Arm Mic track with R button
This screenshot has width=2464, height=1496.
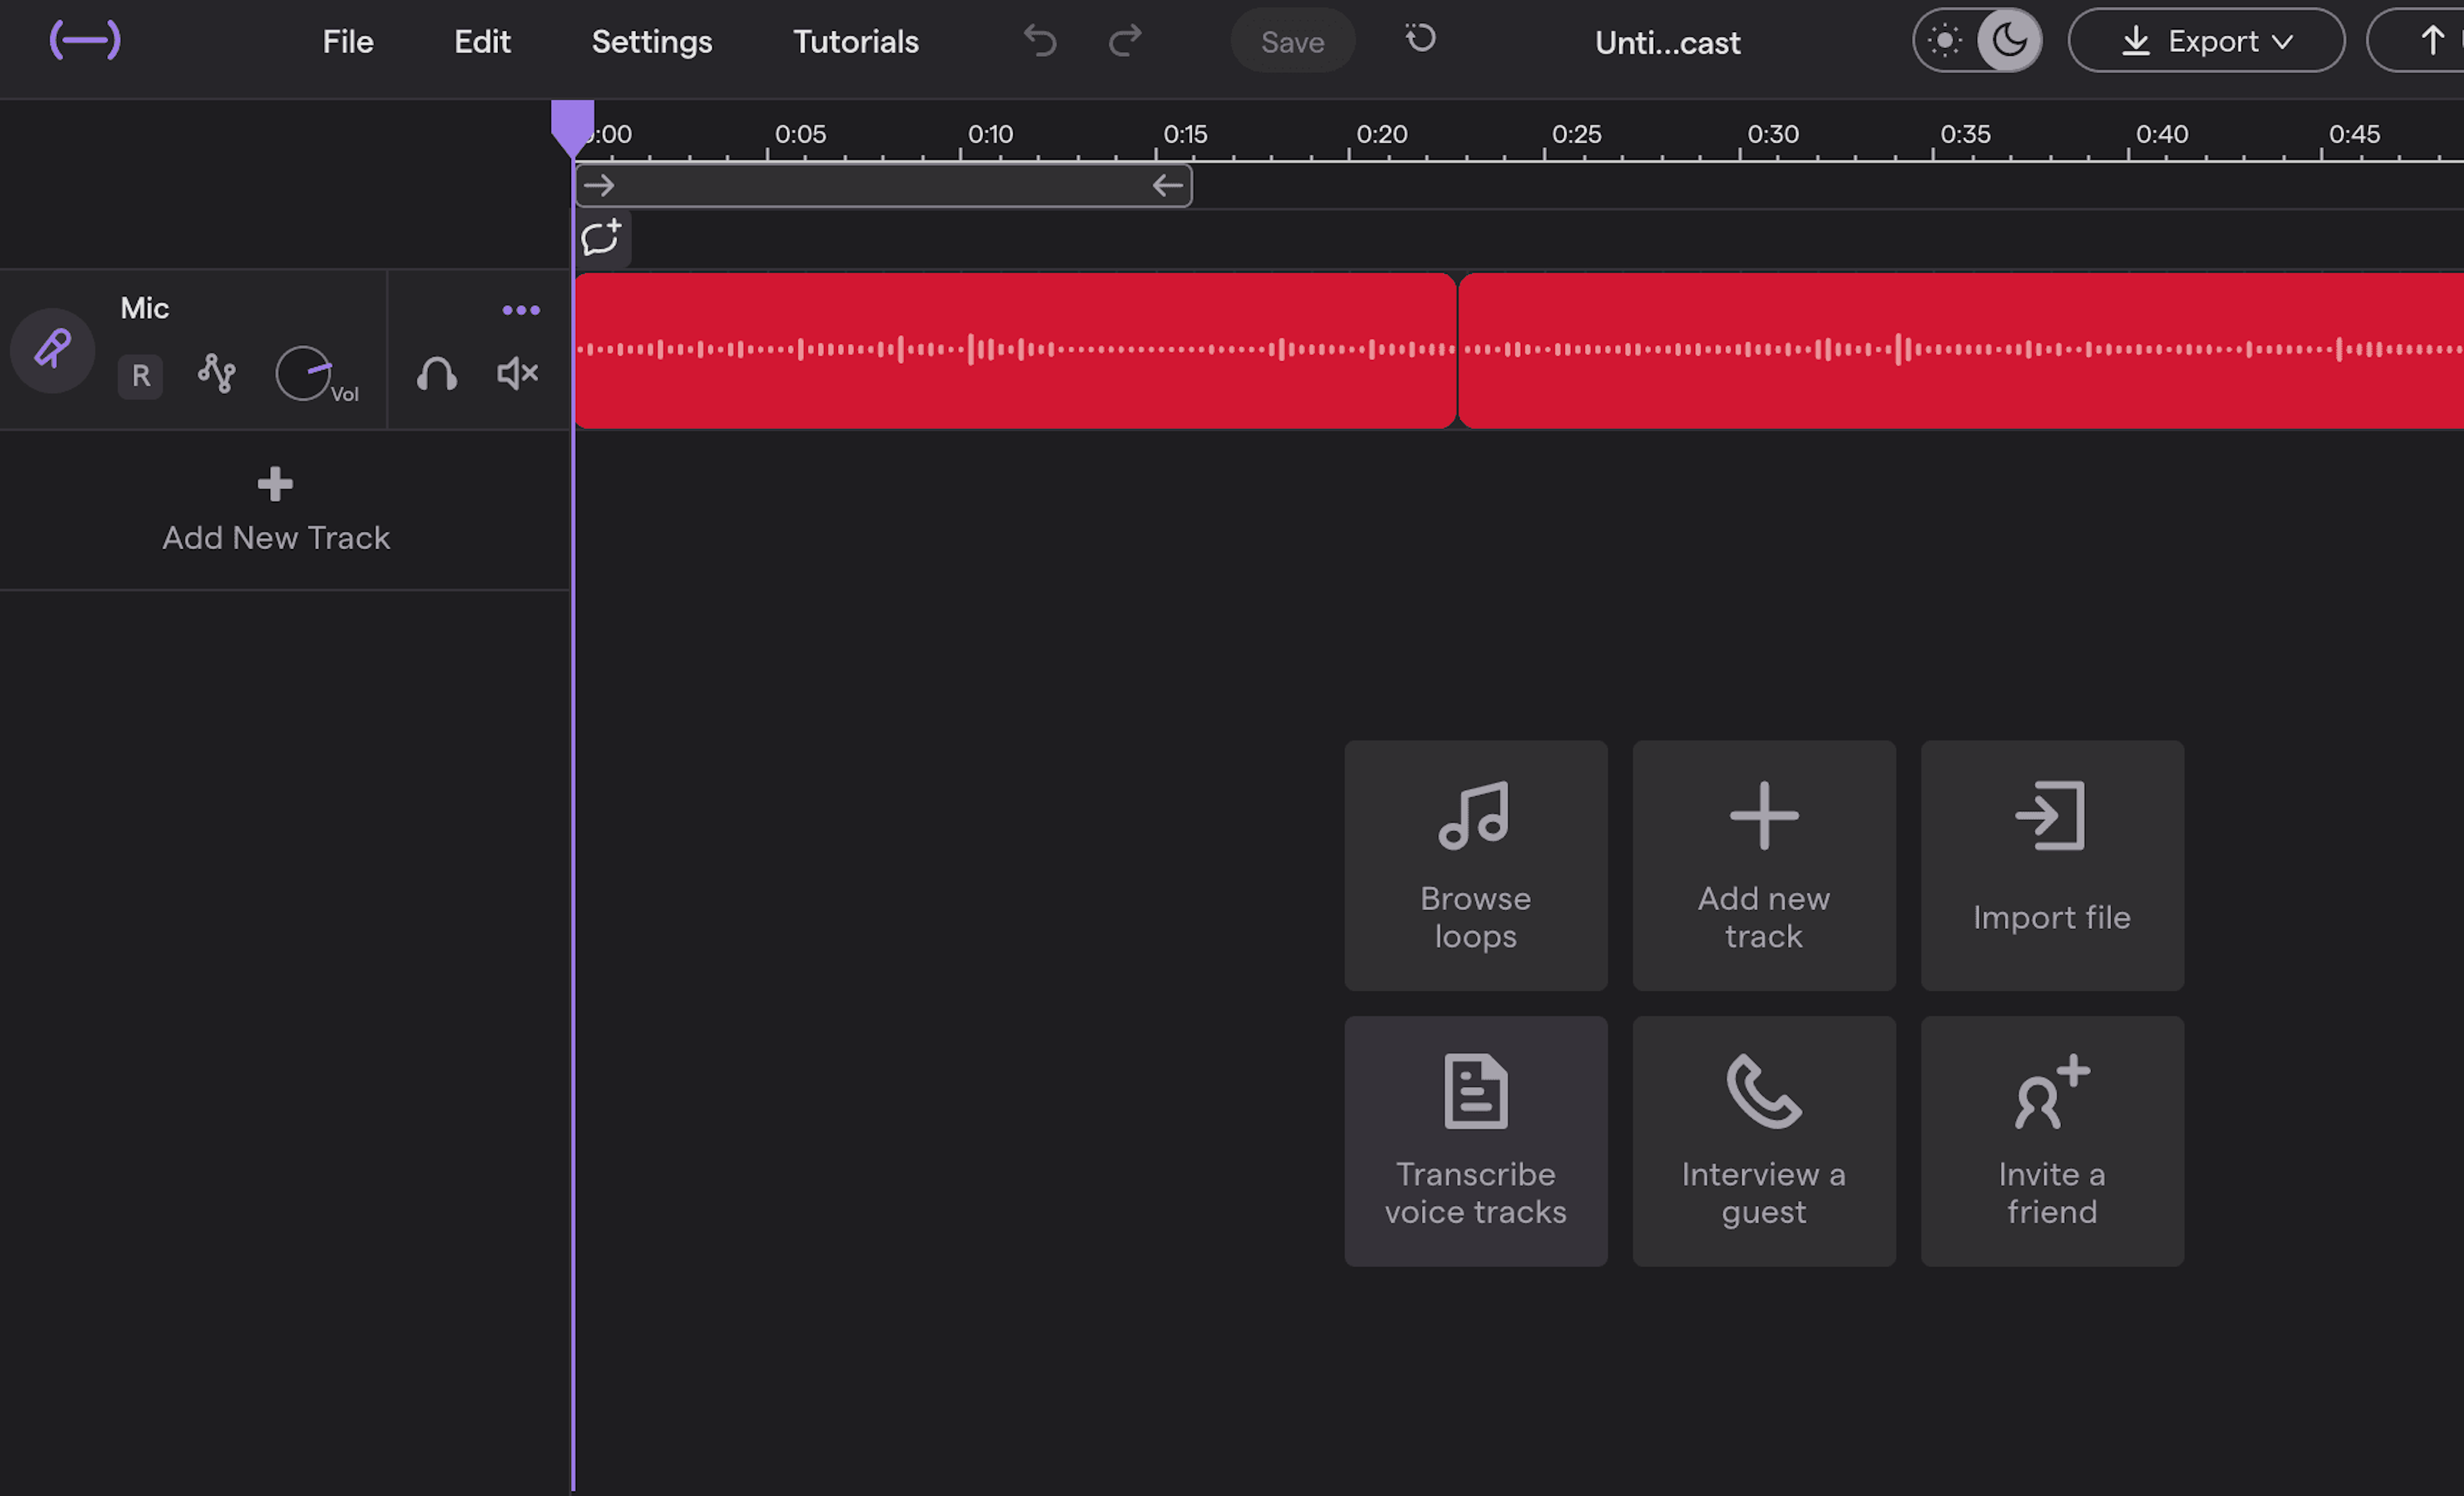pos(140,376)
